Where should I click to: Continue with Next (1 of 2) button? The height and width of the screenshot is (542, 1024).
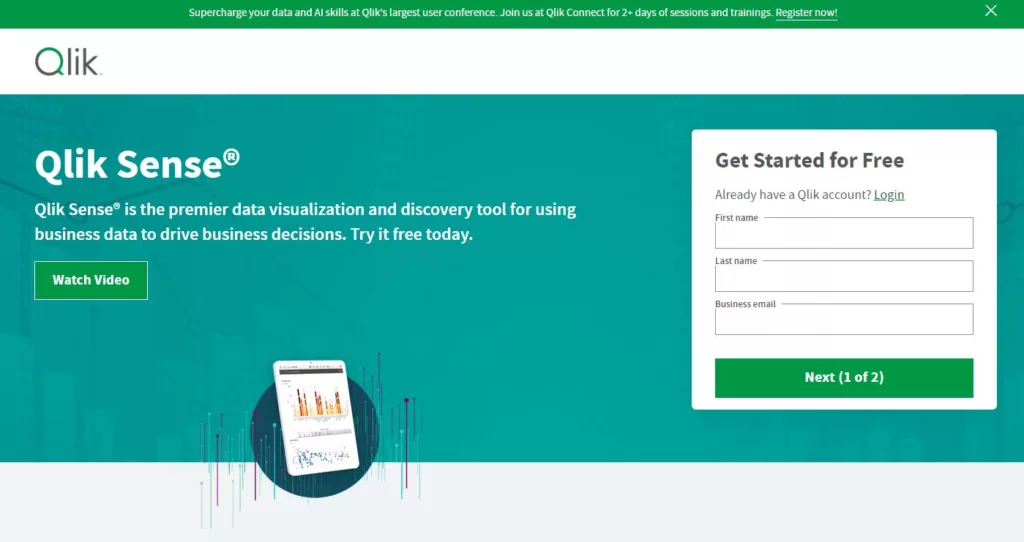(844, 377)
